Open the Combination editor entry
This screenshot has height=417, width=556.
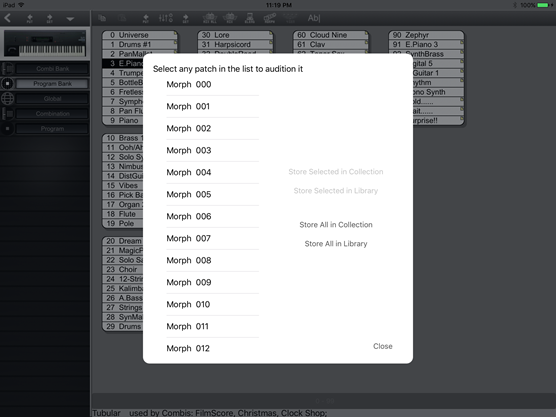coord(52,114)
